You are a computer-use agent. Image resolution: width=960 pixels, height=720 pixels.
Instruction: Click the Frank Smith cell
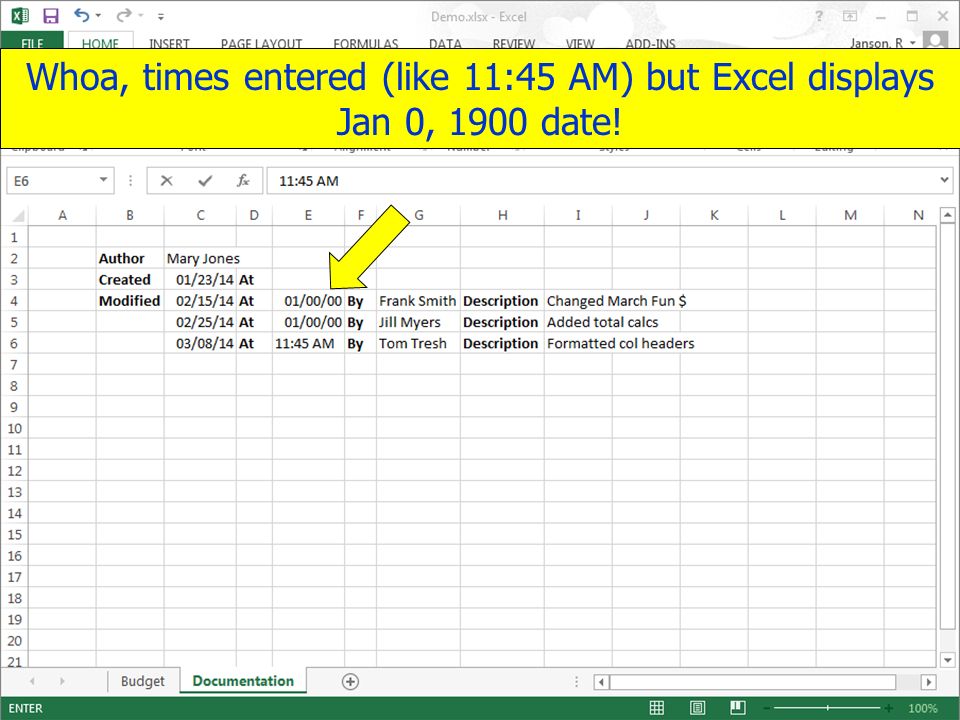point(418,301)
